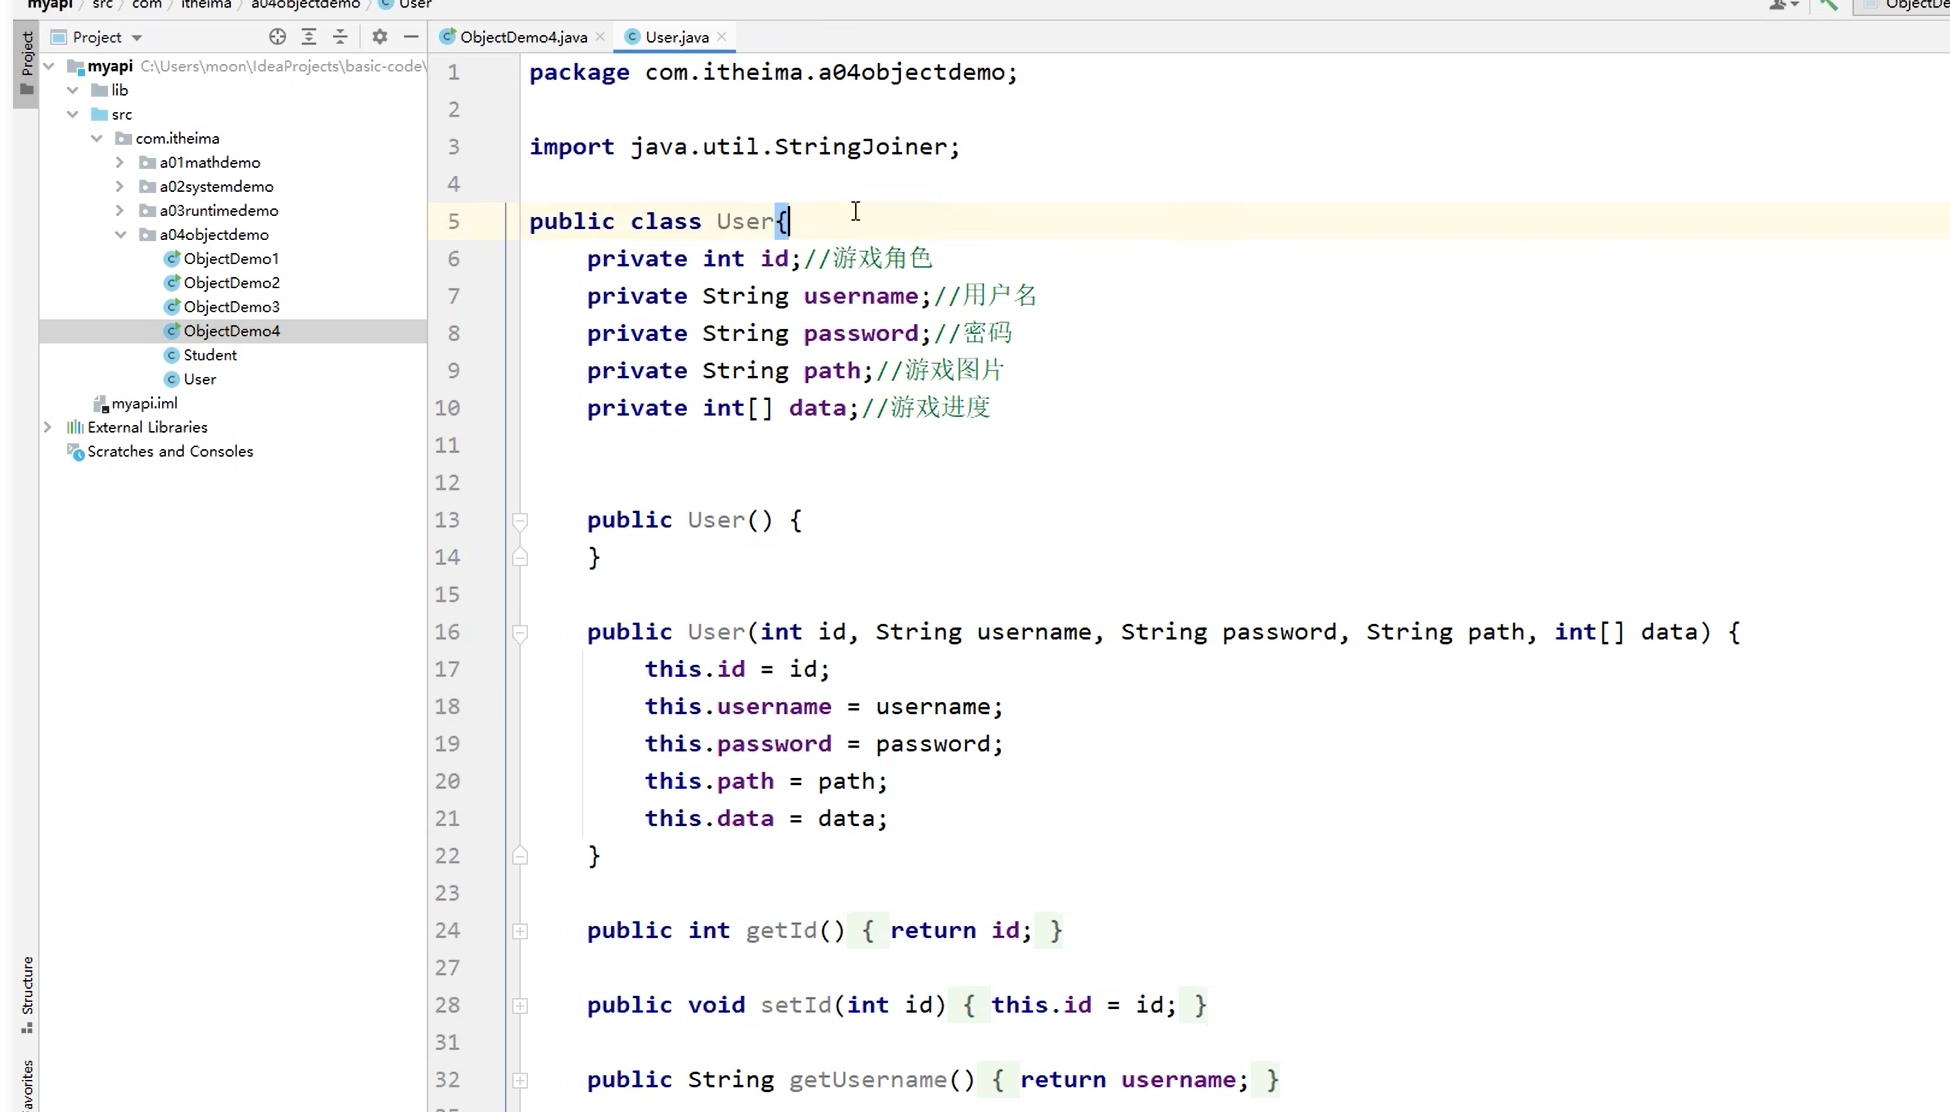Click line number 12 in gutter
The image size is (1950, 1112).
[x=447, y=483]
